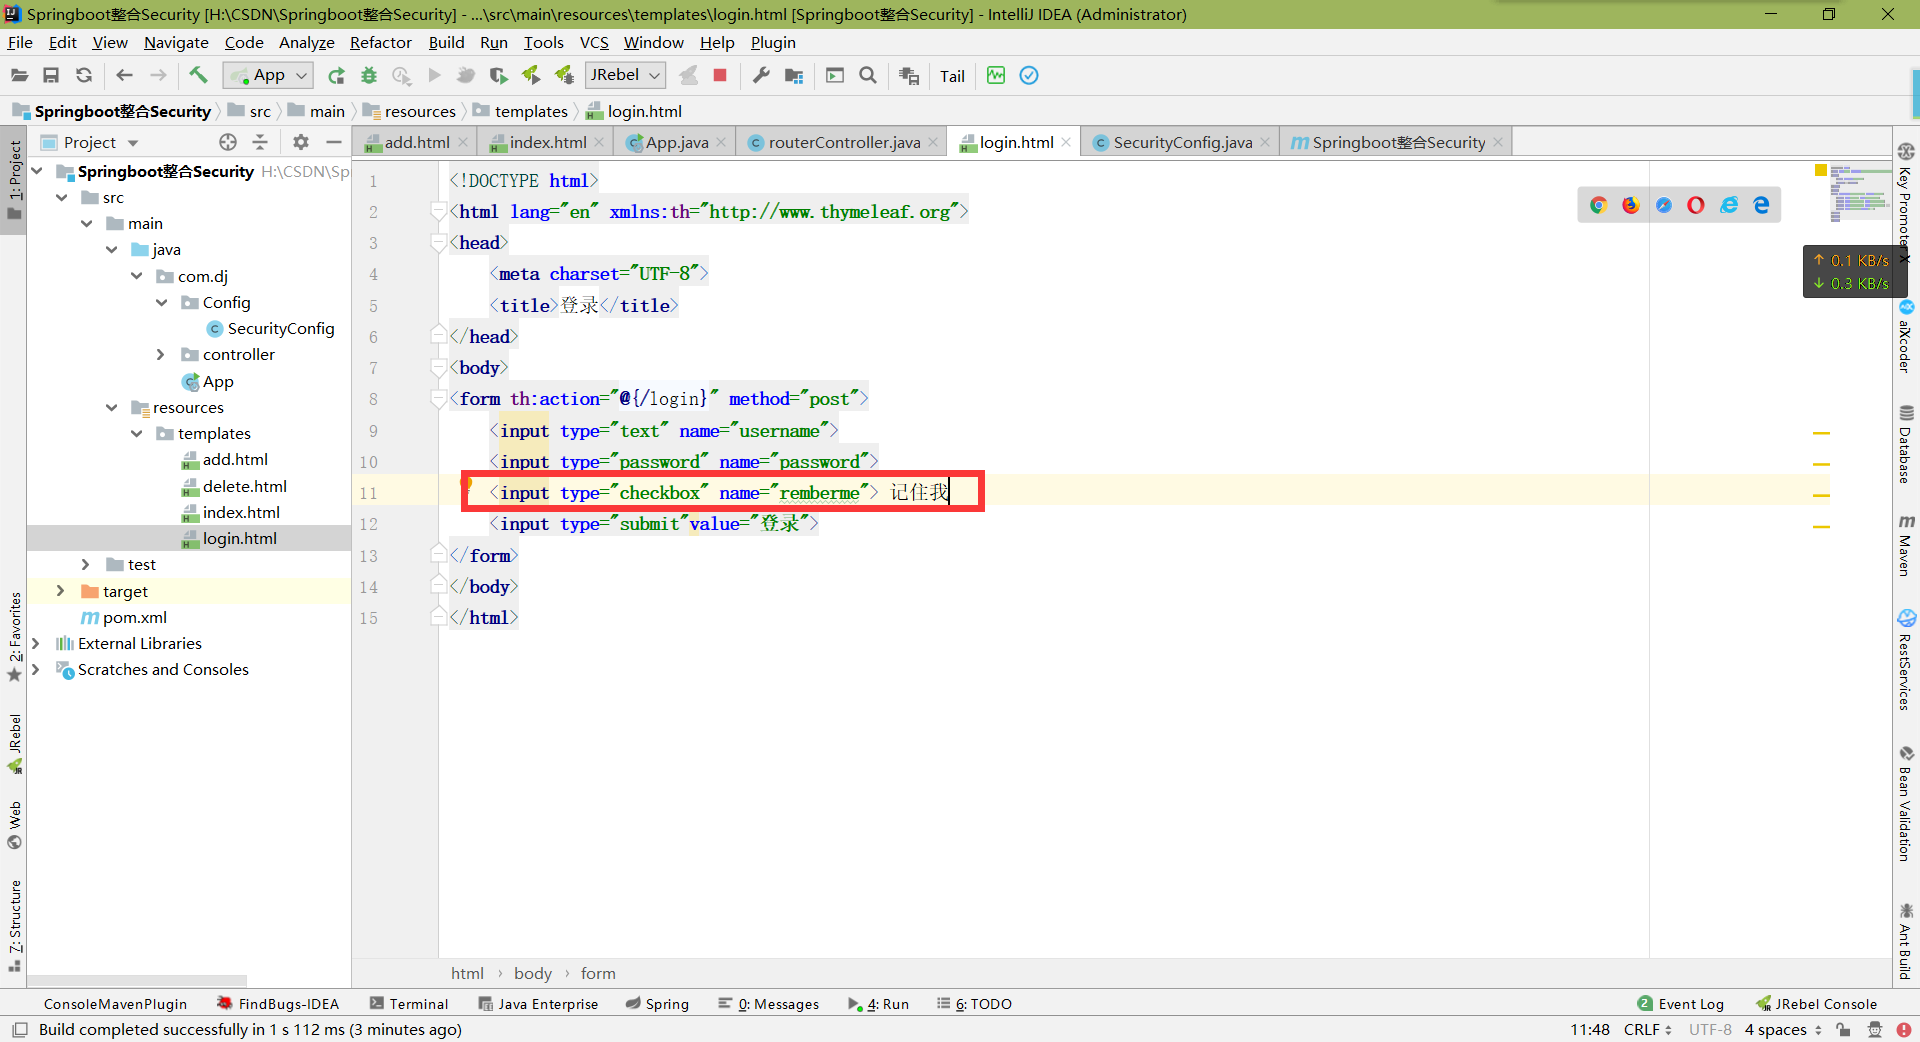The image size is (1920, 1042).
Task: Click the red Stop button
Action: coord(720,75)
